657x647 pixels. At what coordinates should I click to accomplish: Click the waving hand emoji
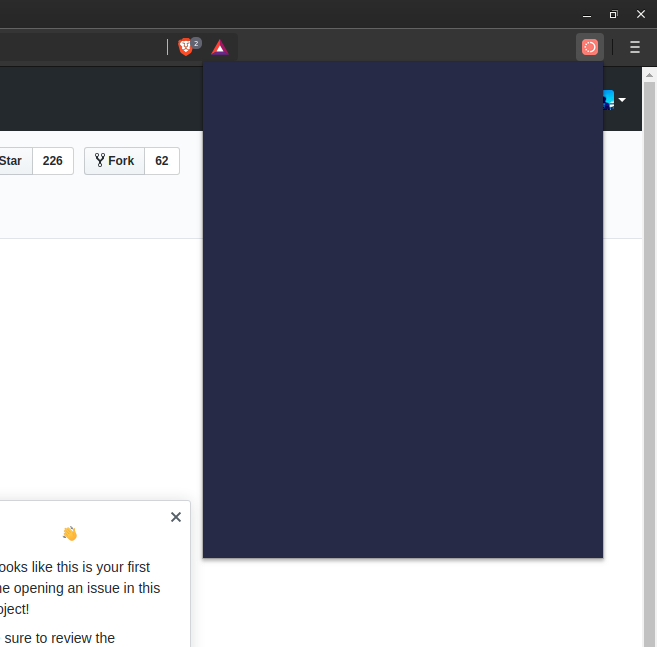pyautogui.click(x=70, y=533)
